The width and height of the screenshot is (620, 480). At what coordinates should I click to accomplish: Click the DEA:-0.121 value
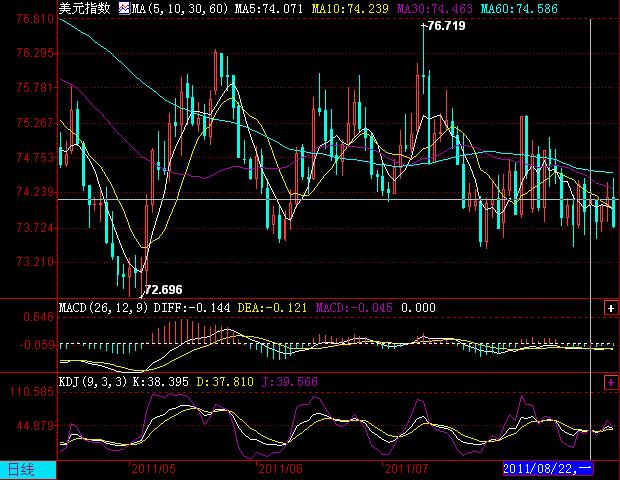click(x=272, y=308)
